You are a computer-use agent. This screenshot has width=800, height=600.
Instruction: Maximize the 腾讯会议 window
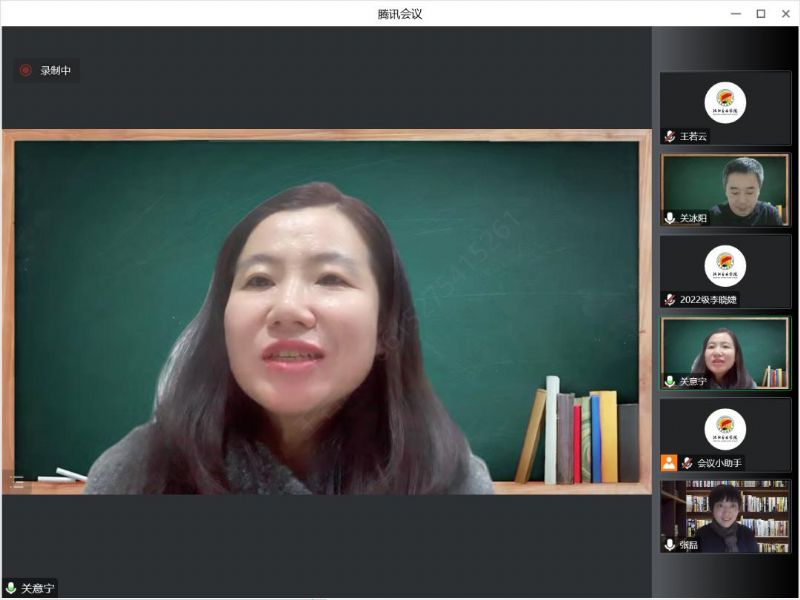click(760, 13)
